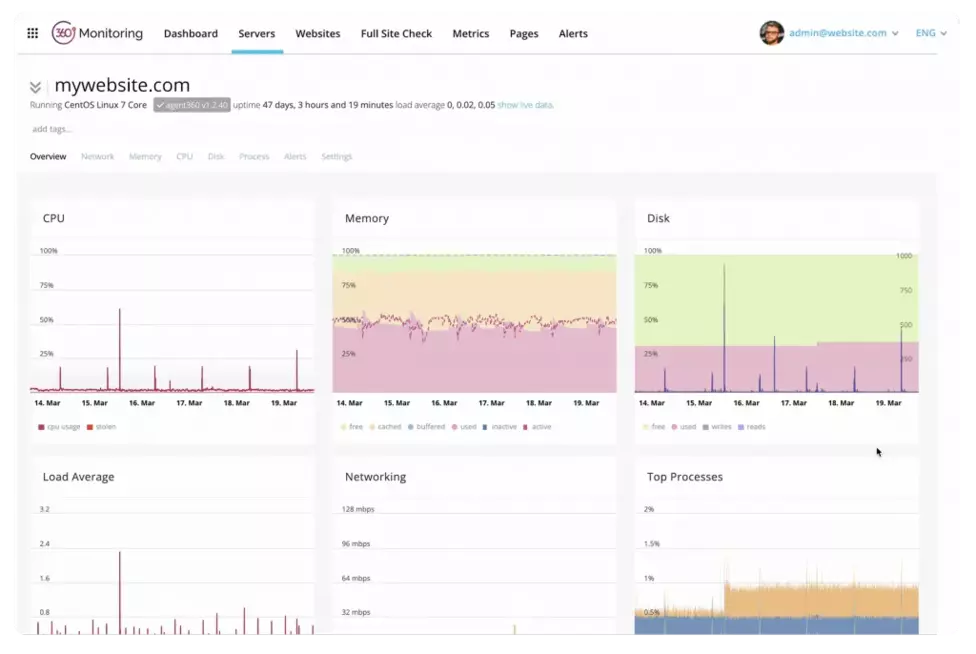Toggle the cached series in Memory legend
This screenshot has height=654, width=976.
pyautogui.click(x=388, y=427)
